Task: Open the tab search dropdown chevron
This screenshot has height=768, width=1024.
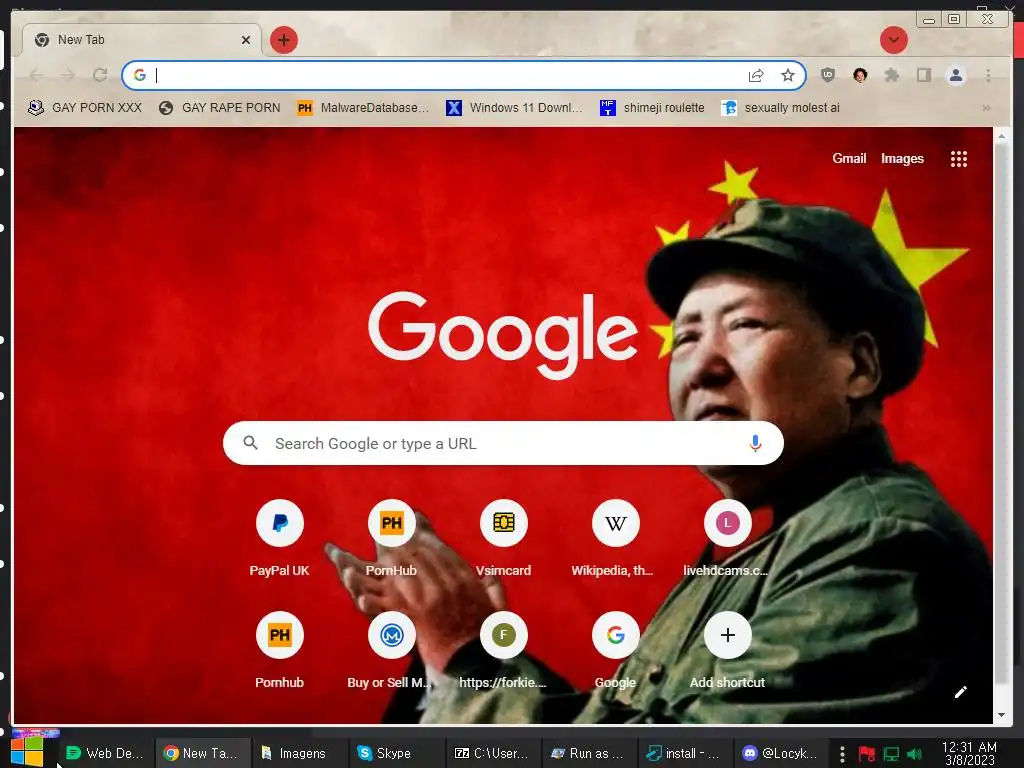Action: click(893, 40)
